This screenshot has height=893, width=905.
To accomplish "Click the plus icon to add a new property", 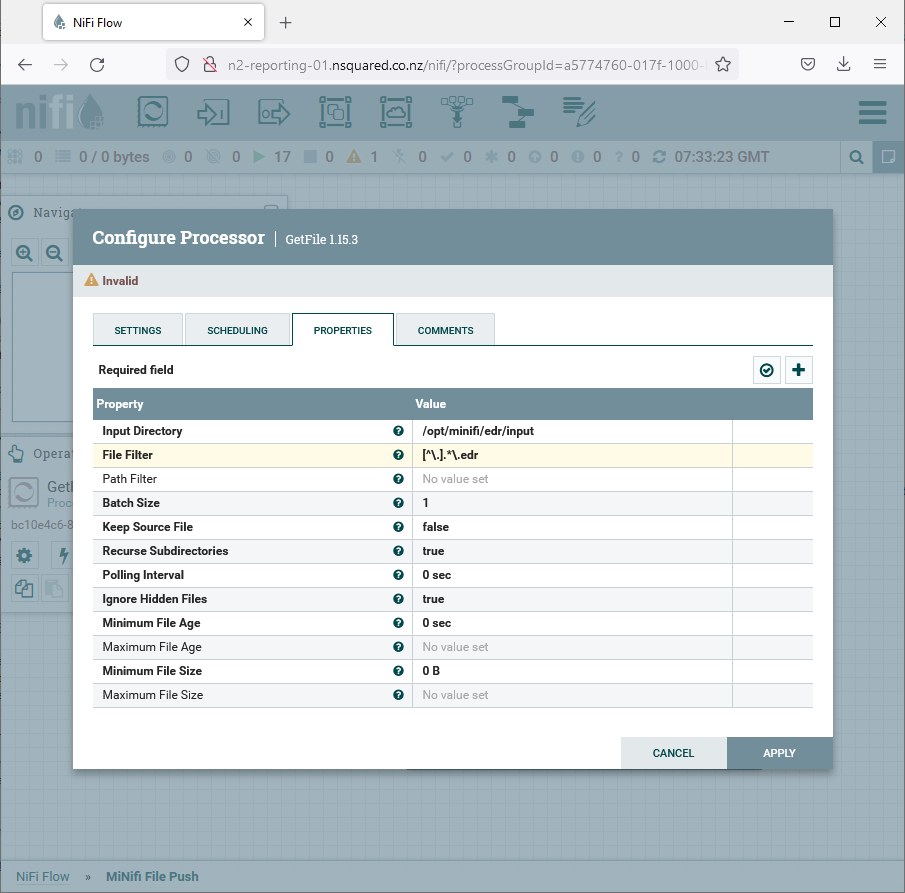I will [x=798, y=370].
